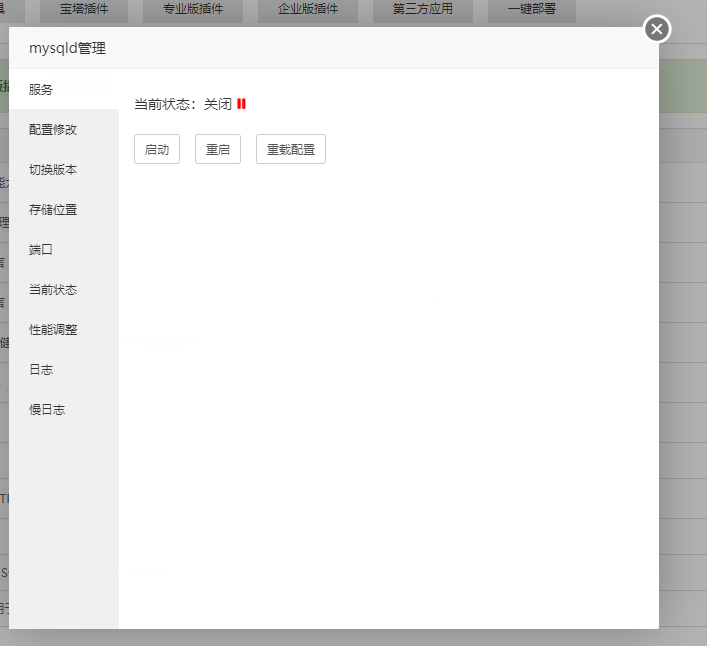Open the 存储位置 settings
Image resolution: width=707 pixels, height=646 pixels.
(x=64, y=210)
